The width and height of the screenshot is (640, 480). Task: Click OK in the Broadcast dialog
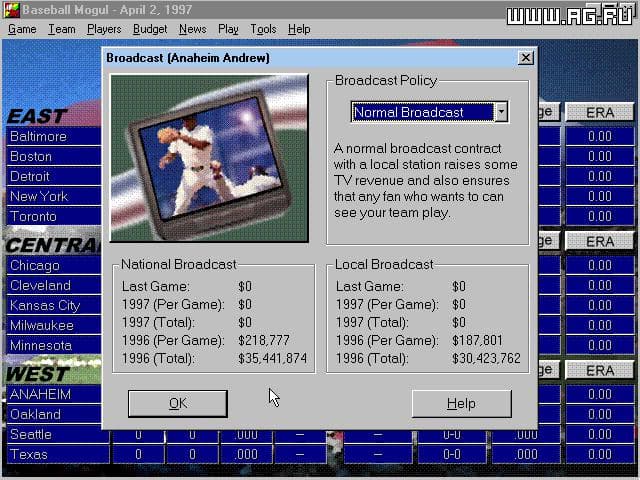178,403
